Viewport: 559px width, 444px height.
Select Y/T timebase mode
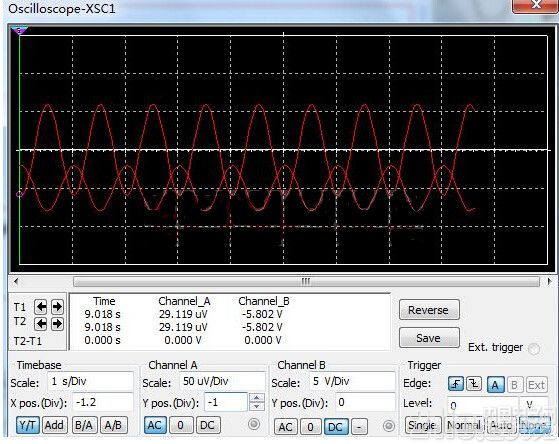tap(27, 425)
